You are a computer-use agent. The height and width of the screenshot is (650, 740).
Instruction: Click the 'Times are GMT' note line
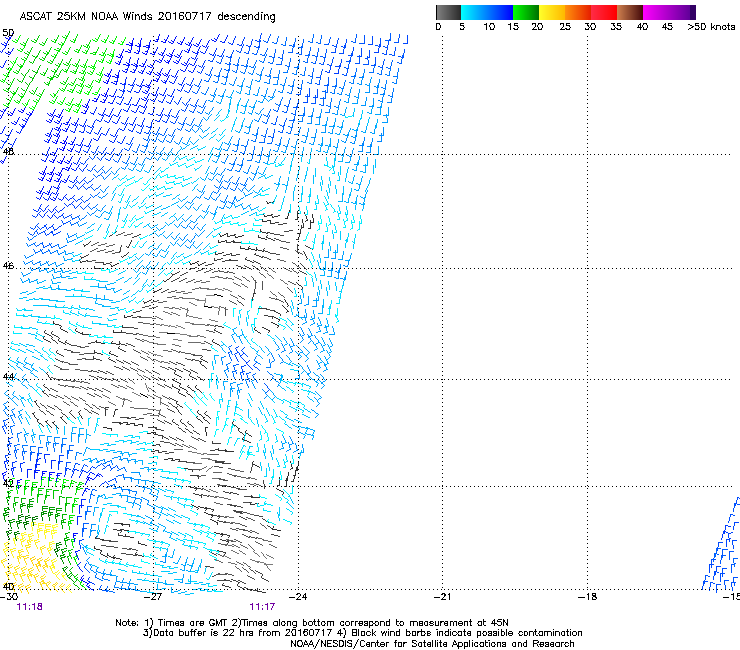[x=312, y=623]
